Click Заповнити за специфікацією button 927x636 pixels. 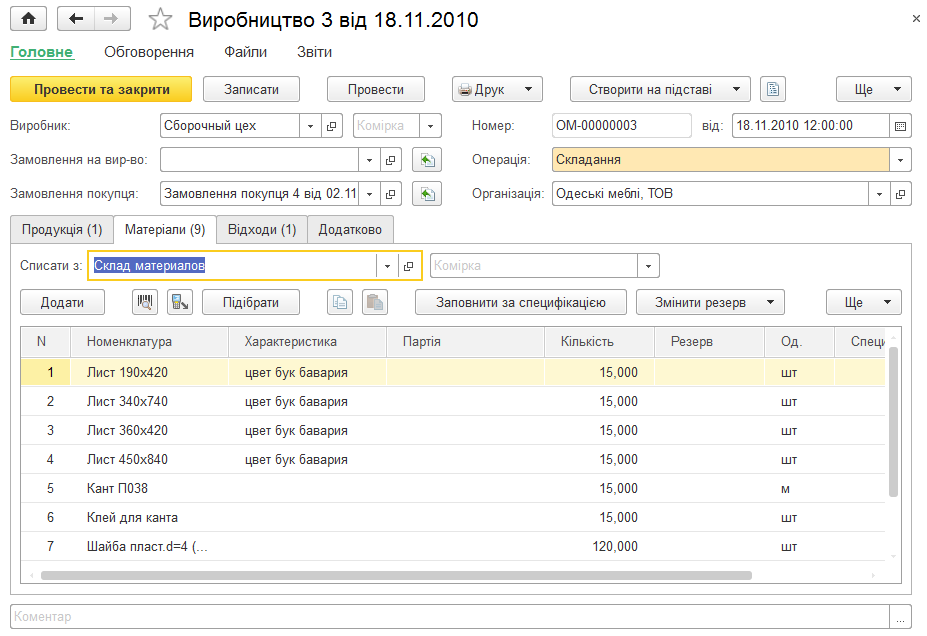(521, 302)
